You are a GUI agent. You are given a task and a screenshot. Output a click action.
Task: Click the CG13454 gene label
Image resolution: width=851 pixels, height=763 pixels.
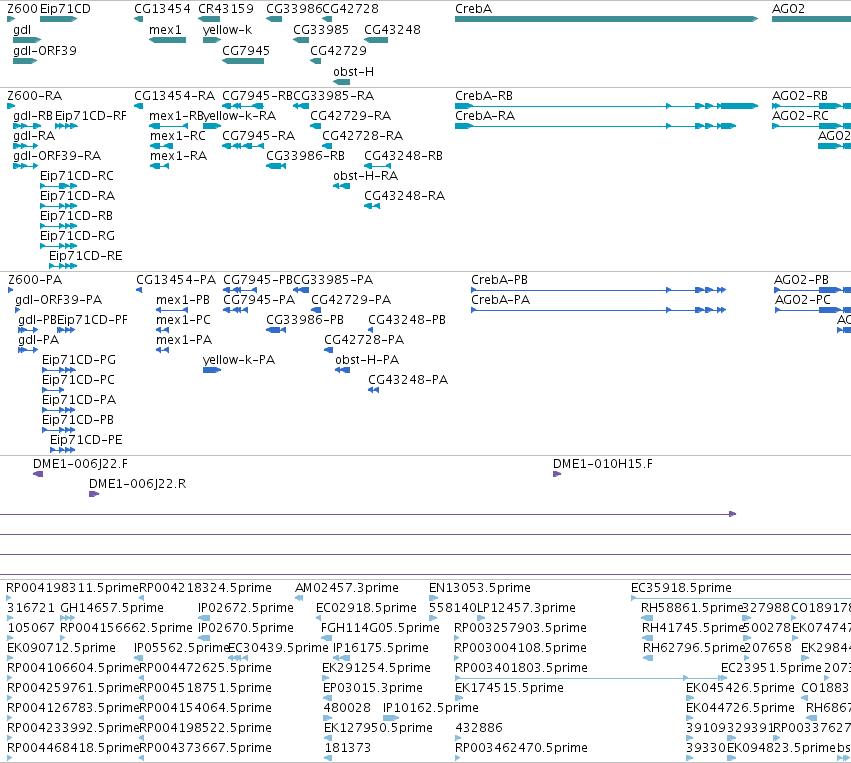coord(162,9)
